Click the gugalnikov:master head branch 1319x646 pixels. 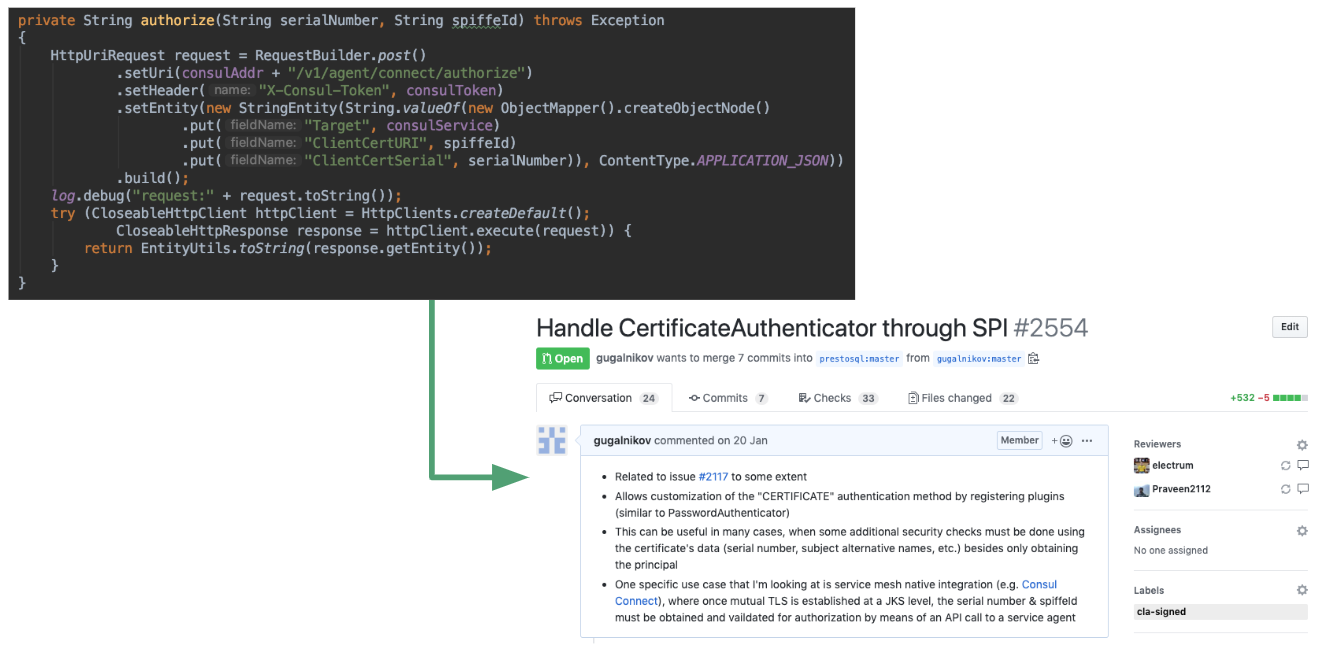979,359
